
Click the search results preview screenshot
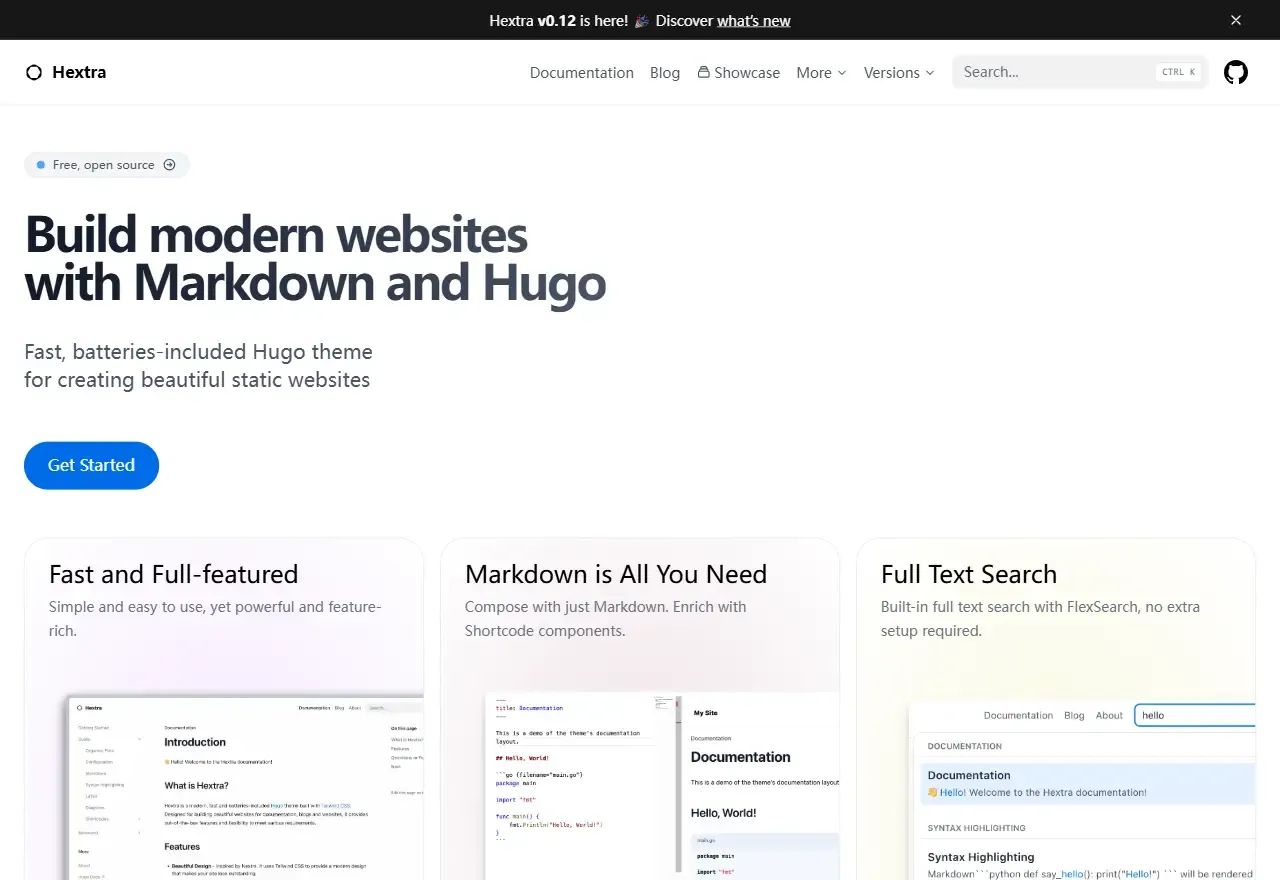coord(1082,790)
